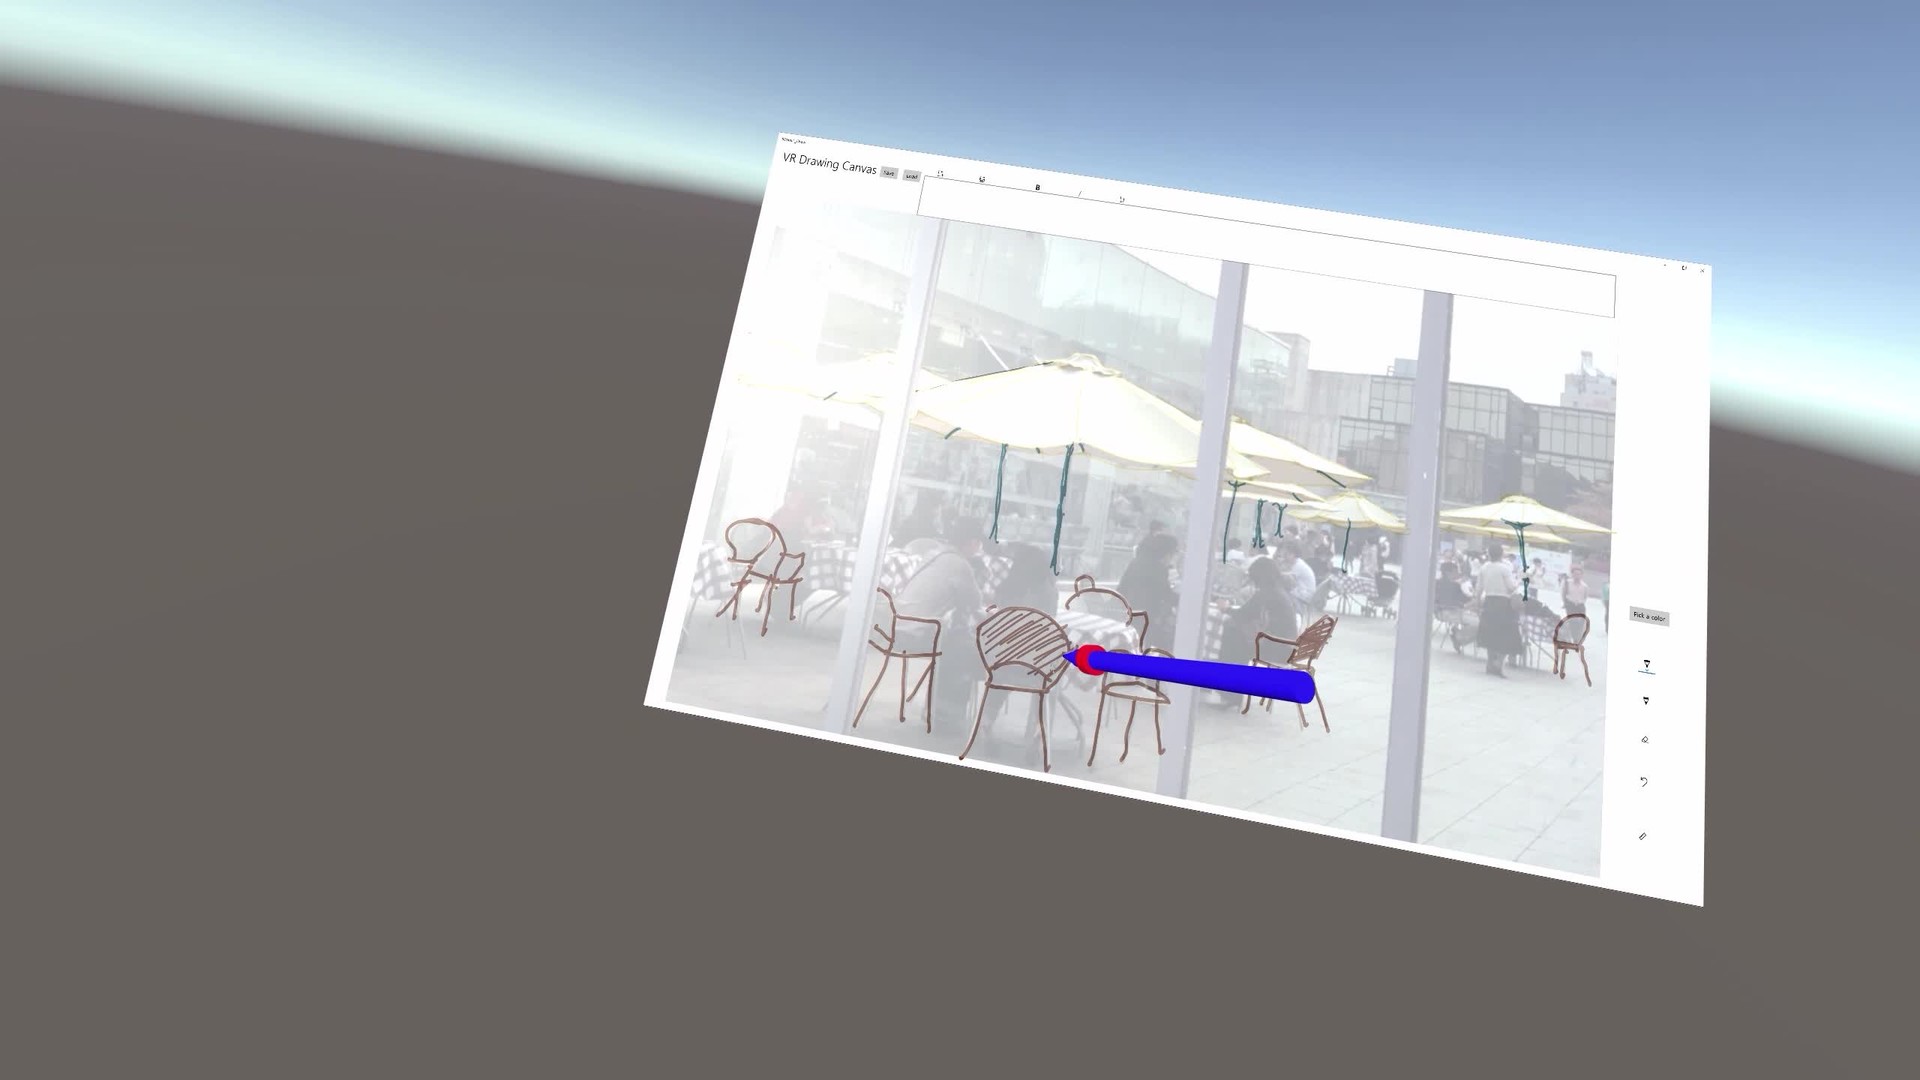Maximize the VR Drawing Canvas window

[x=1684, y=268]
